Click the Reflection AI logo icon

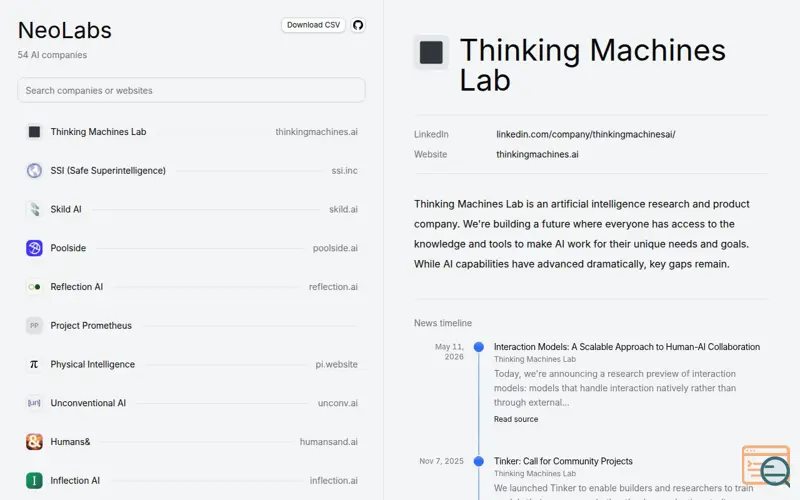click(34, 287)
